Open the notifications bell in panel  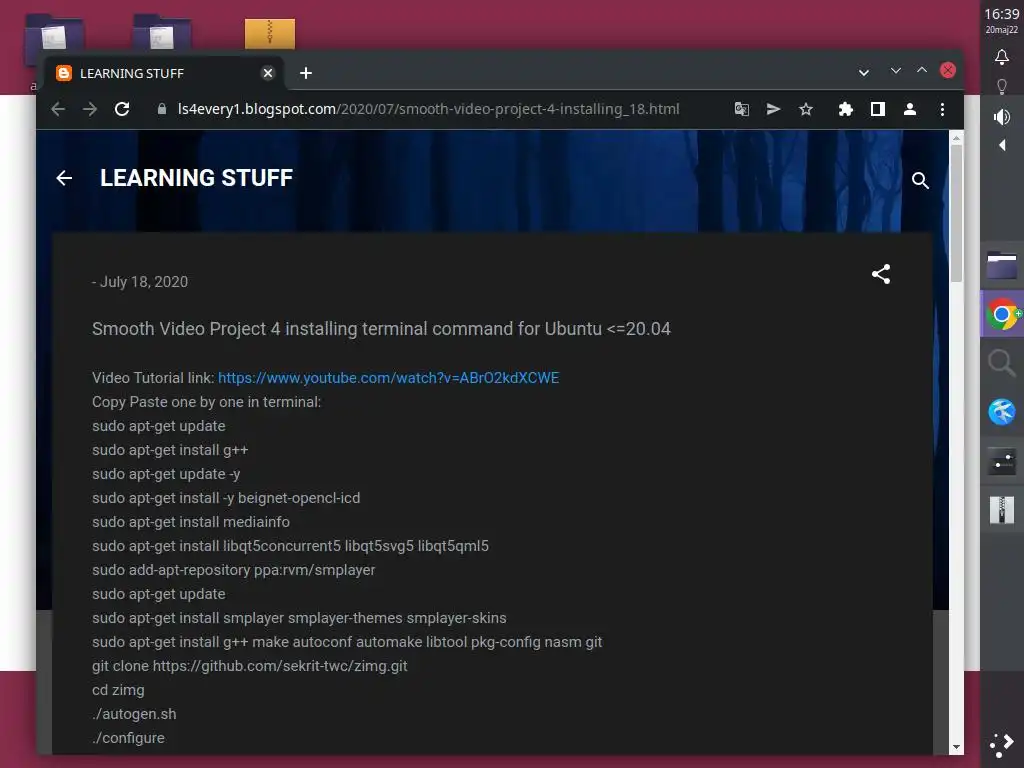[x=1002, y=57]
